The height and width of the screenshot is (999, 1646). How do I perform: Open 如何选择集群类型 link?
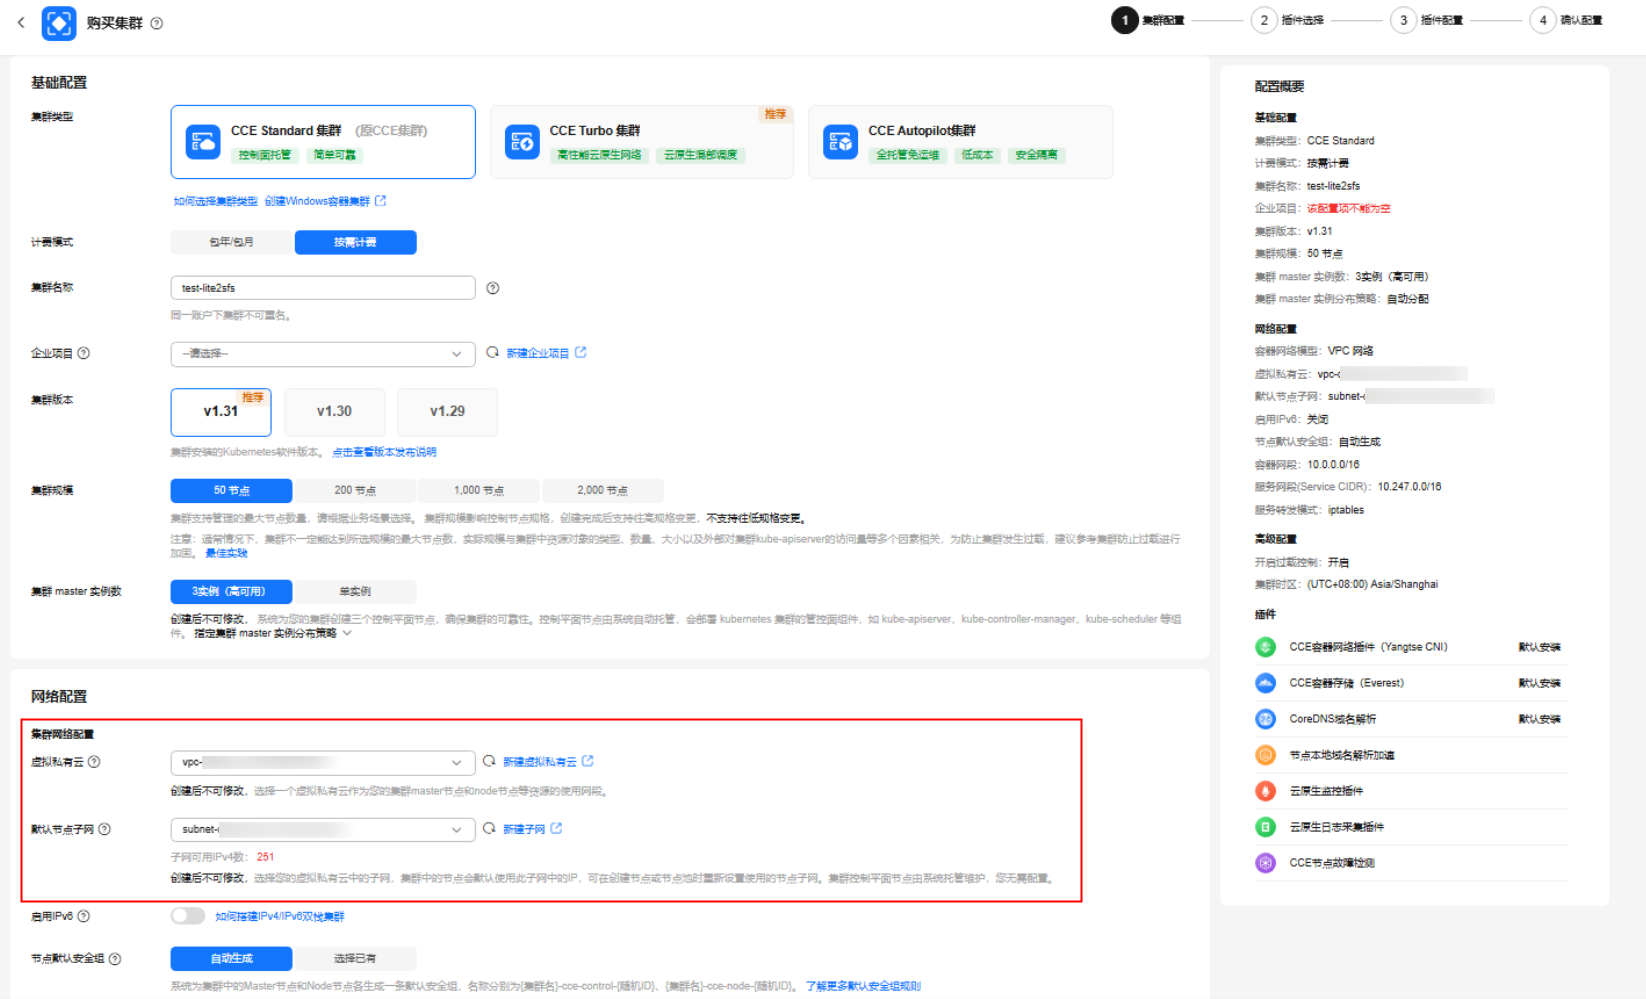[x=215, y=201]
